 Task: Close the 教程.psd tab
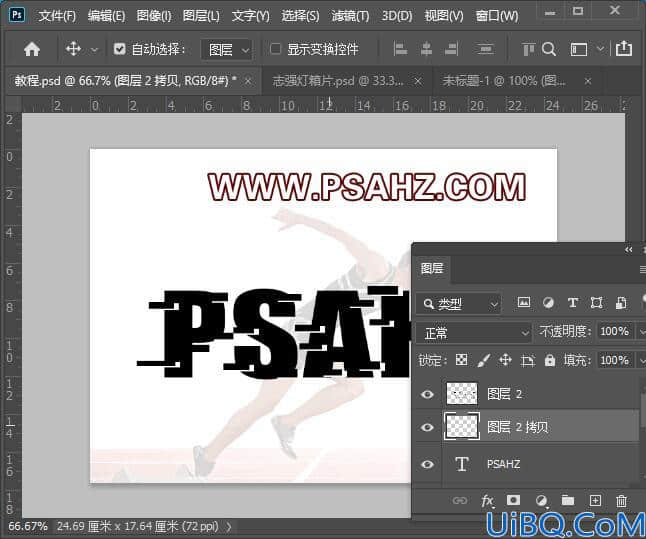(248, 81)
